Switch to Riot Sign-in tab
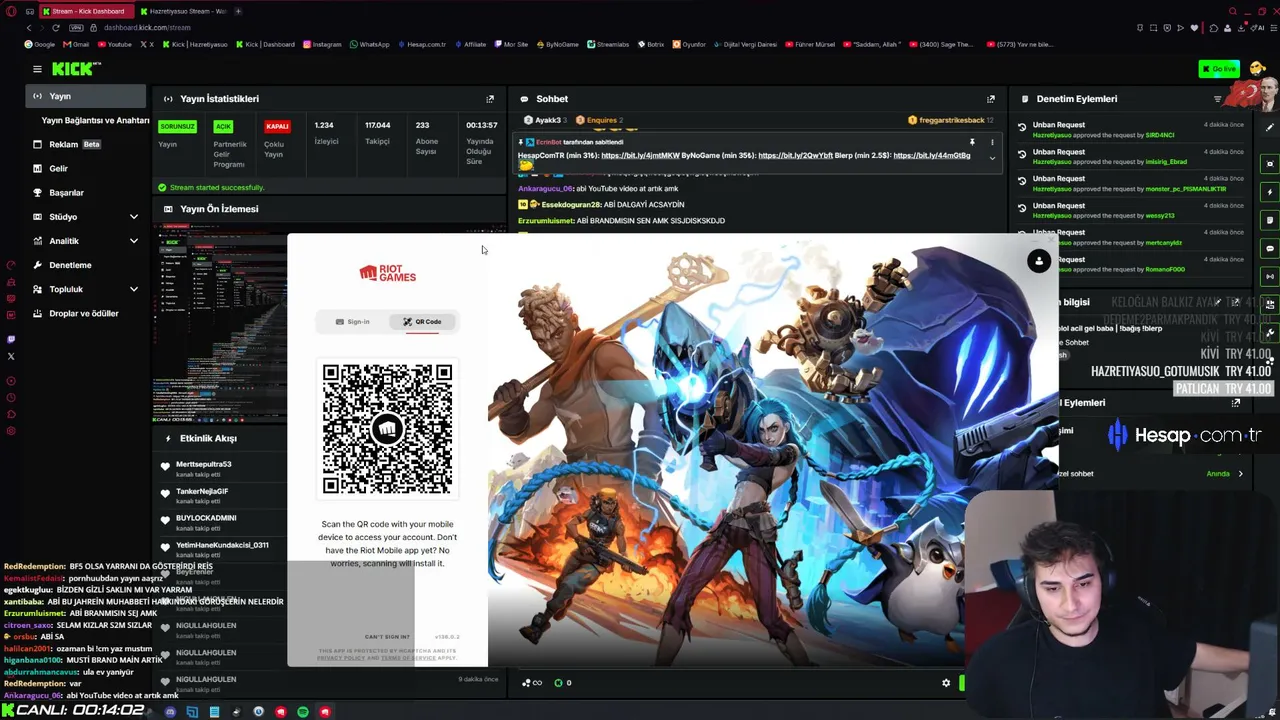Viewport: 1280px width, 720px height. tap(353, 322)
